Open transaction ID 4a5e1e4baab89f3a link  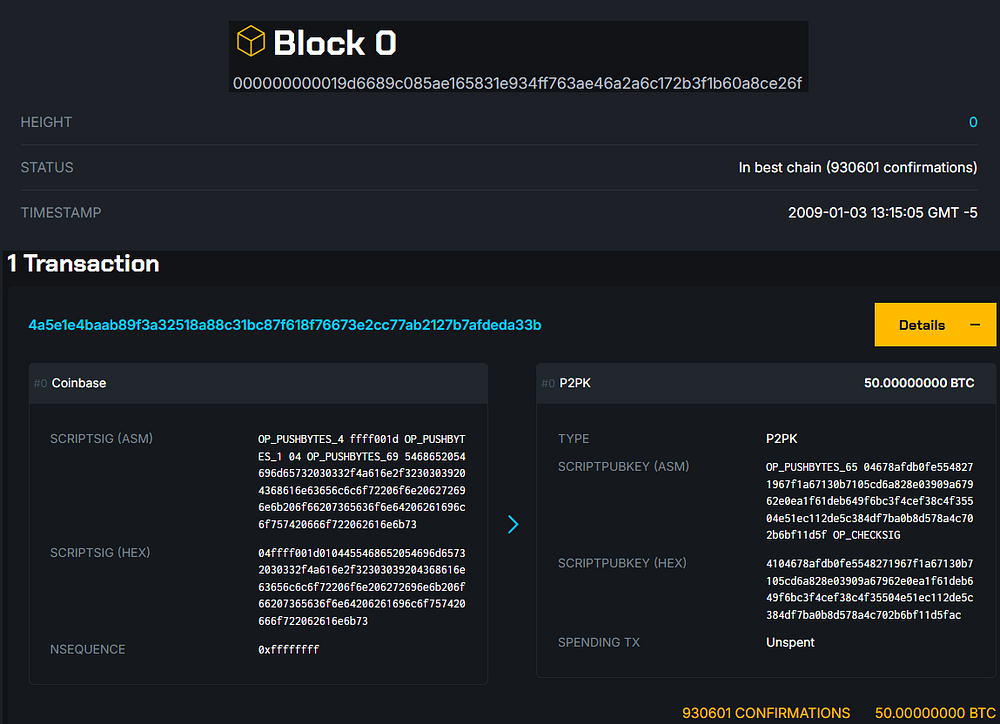point(285,326)
